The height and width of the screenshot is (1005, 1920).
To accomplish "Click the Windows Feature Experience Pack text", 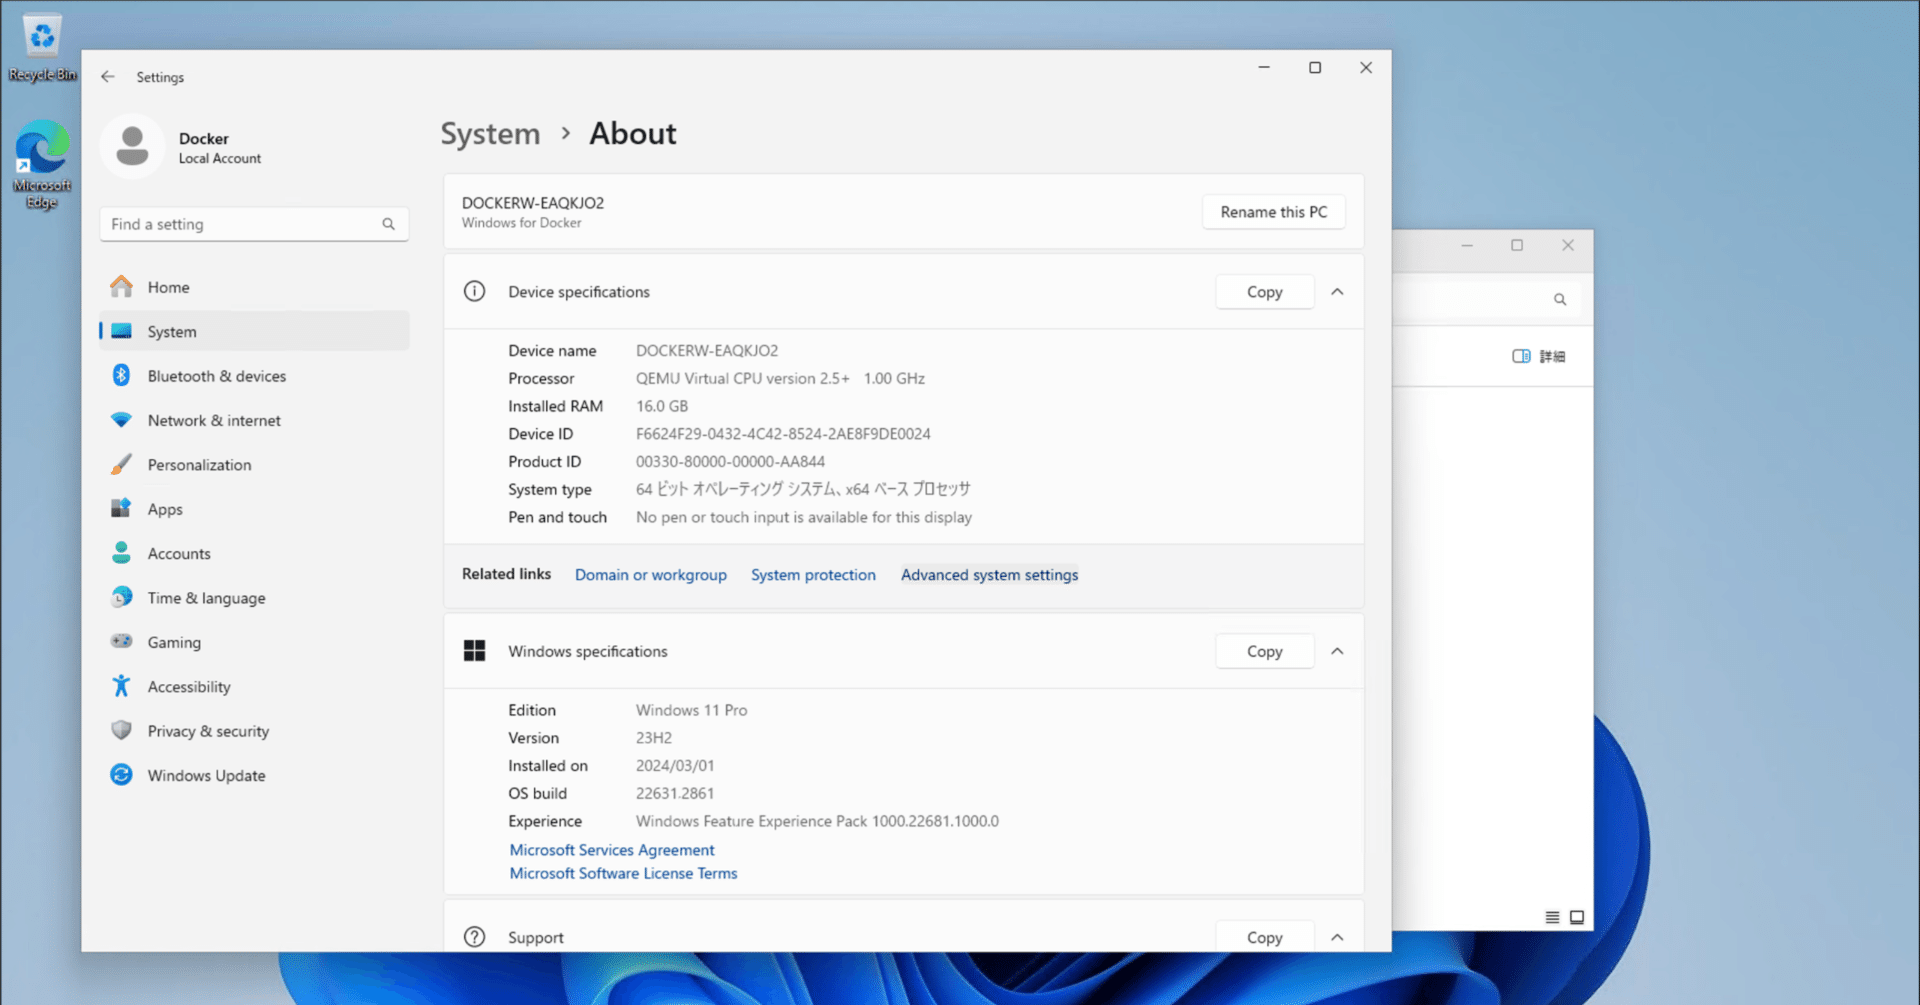I will tap(817, 821).
